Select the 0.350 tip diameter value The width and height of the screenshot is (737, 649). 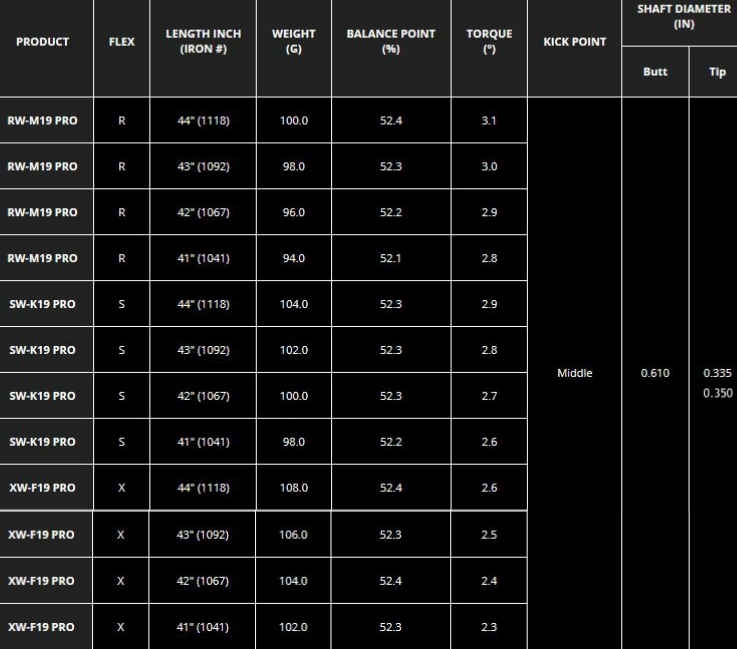tap(717, 393)
